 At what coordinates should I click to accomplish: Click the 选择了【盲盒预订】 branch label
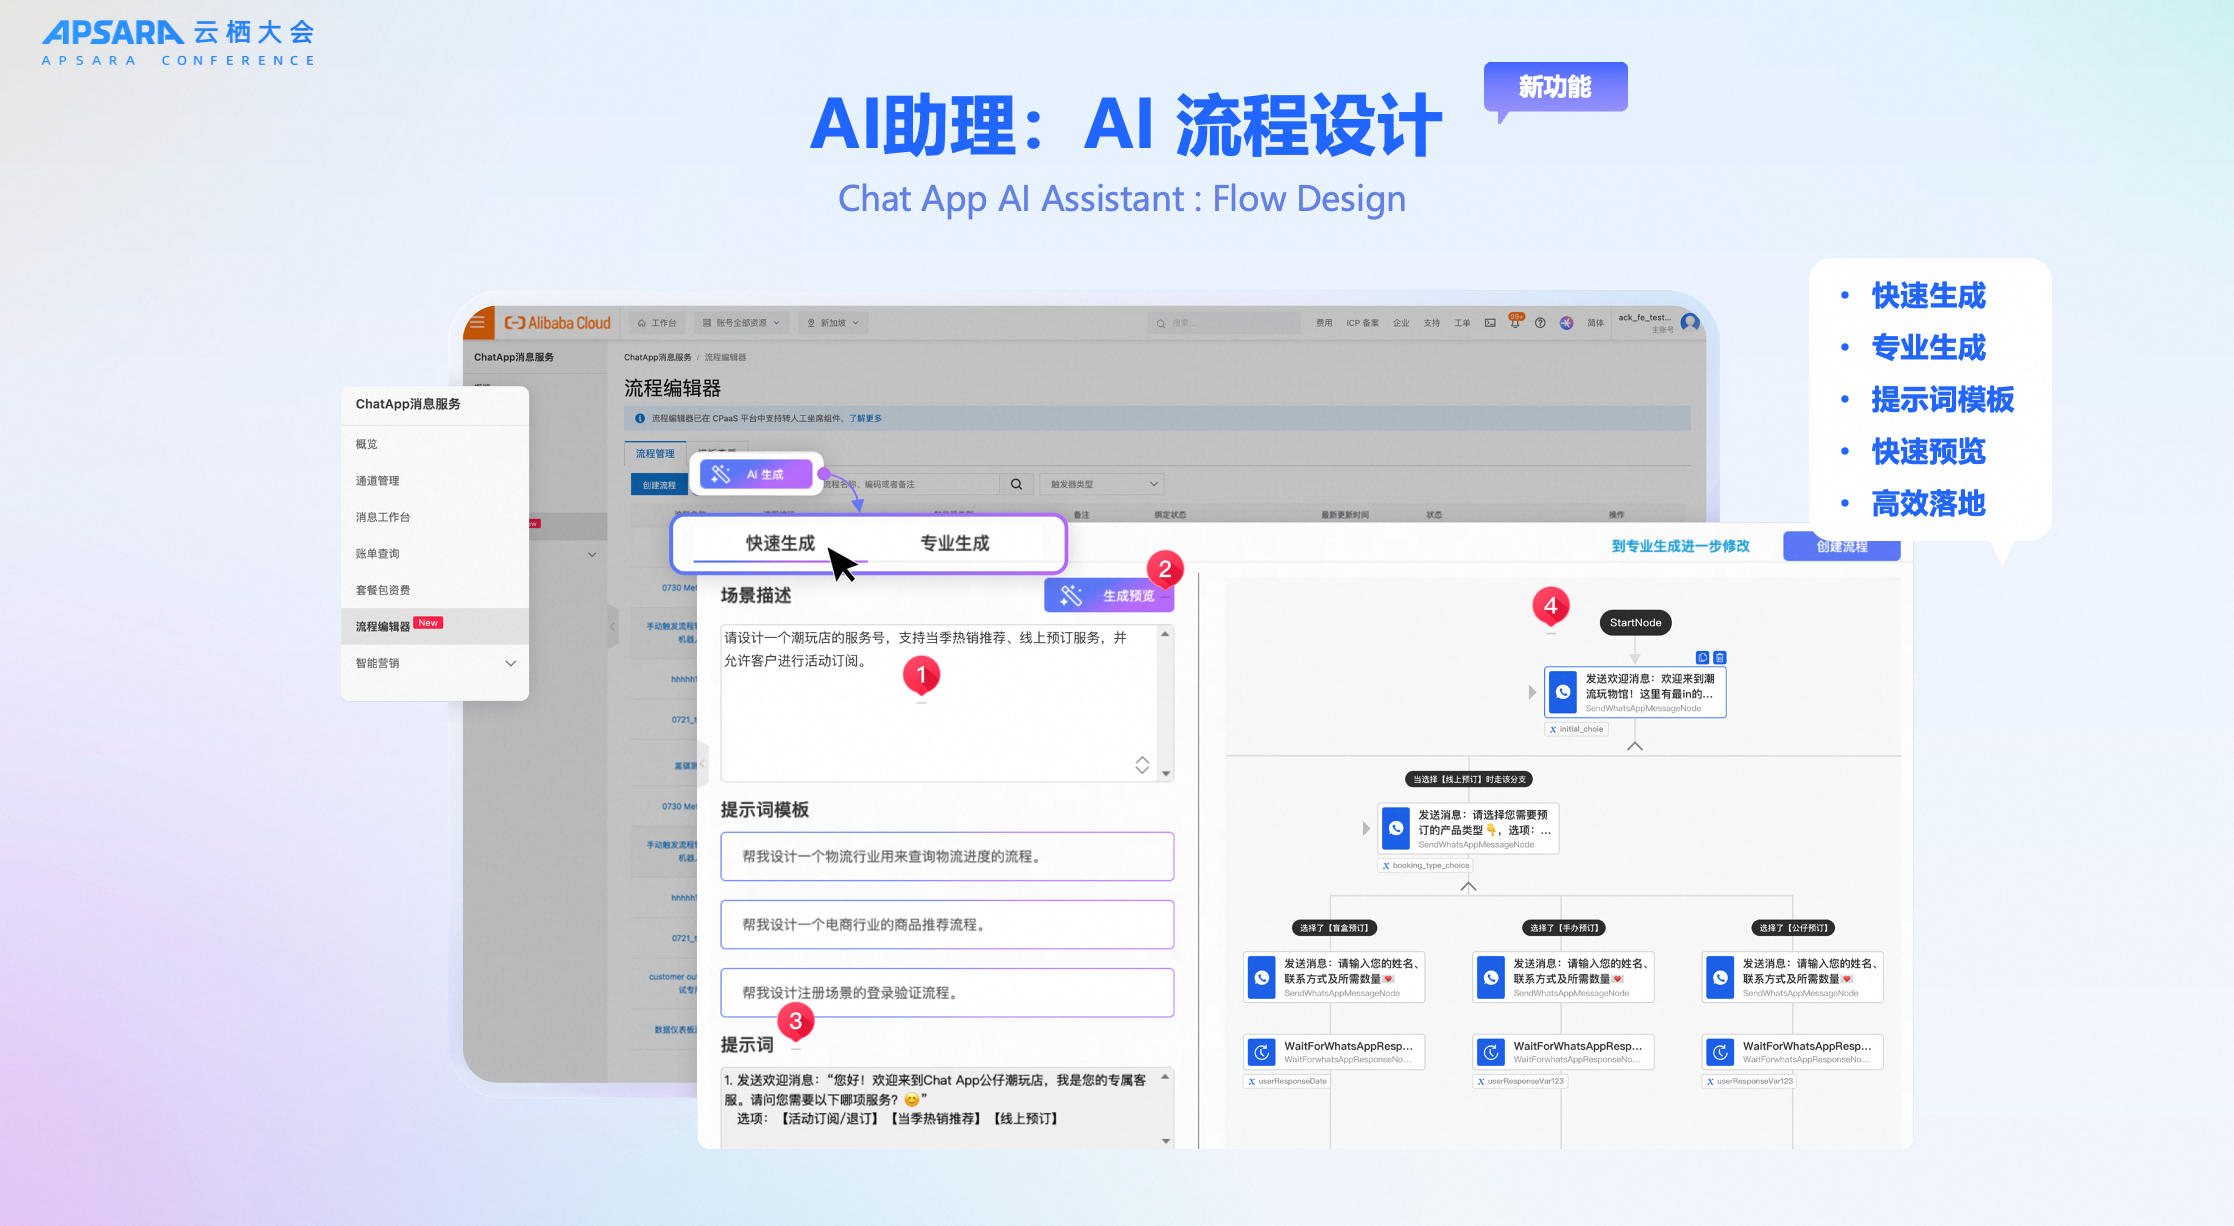point(1334,928)
